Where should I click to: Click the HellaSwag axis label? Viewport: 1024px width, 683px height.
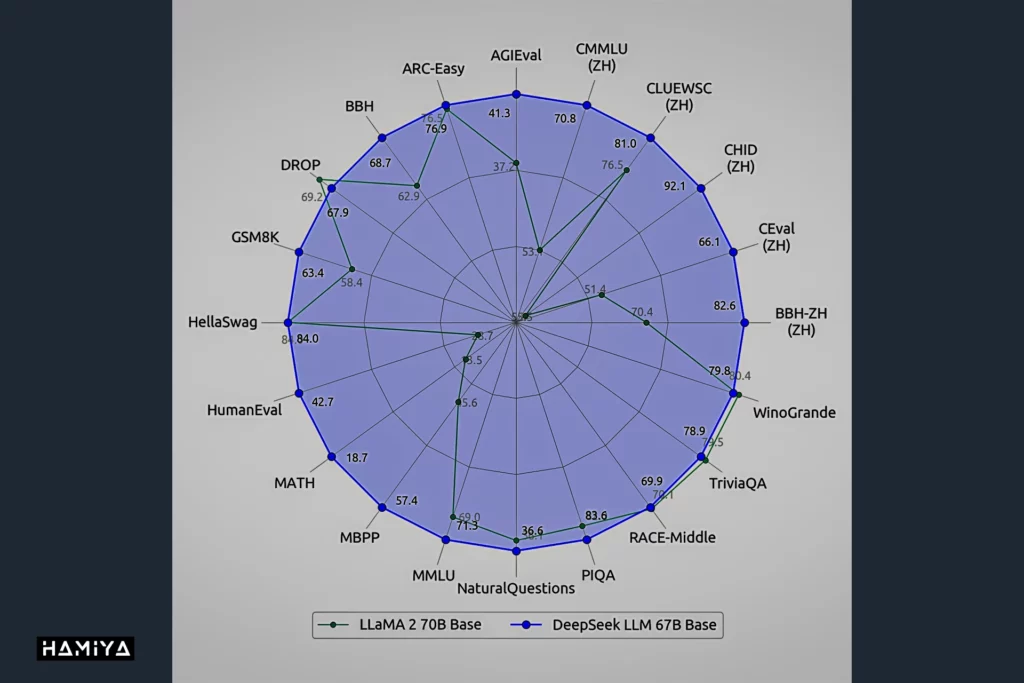tap(223, 322)
